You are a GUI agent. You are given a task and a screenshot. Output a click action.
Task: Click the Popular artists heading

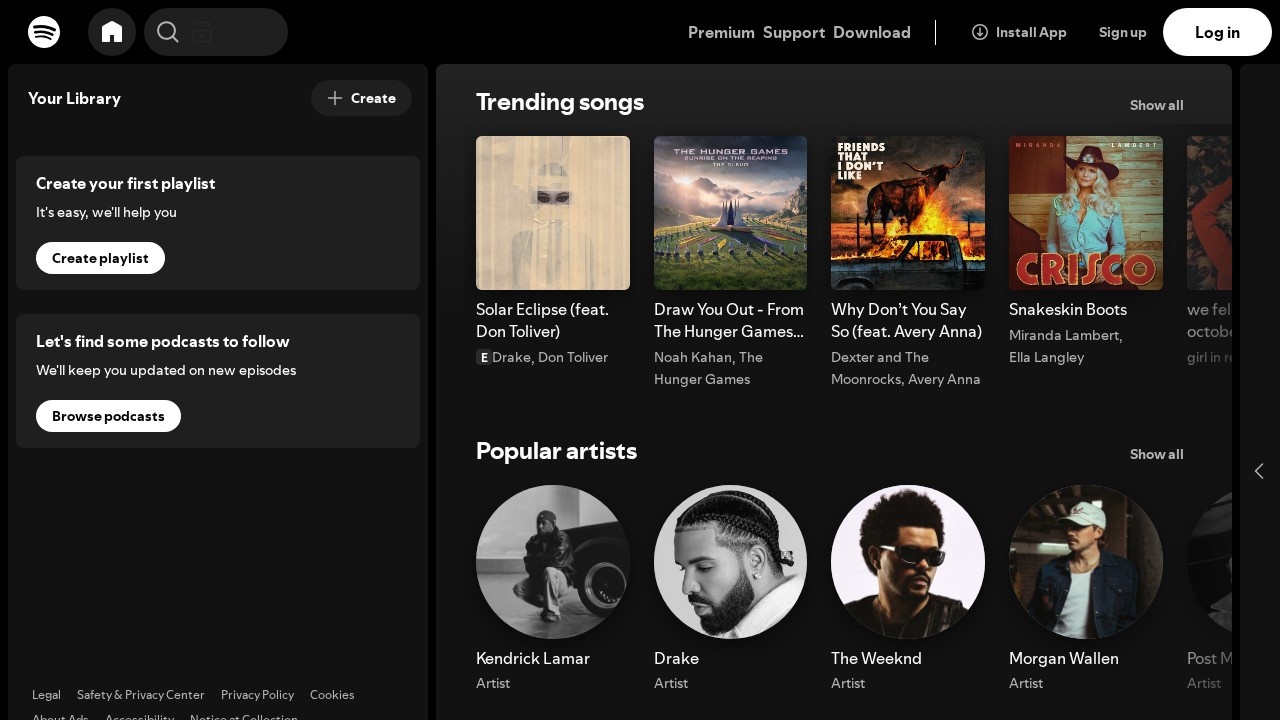556,451
